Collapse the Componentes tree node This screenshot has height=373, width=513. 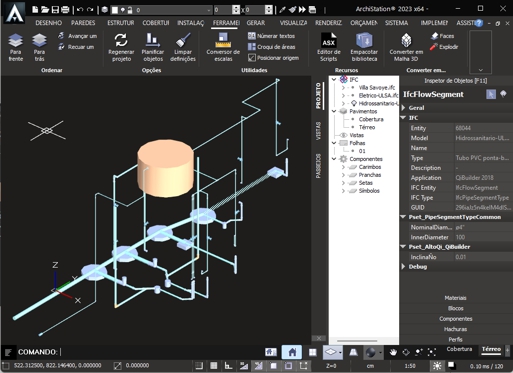pyautogui.click(x=334, y=159)
